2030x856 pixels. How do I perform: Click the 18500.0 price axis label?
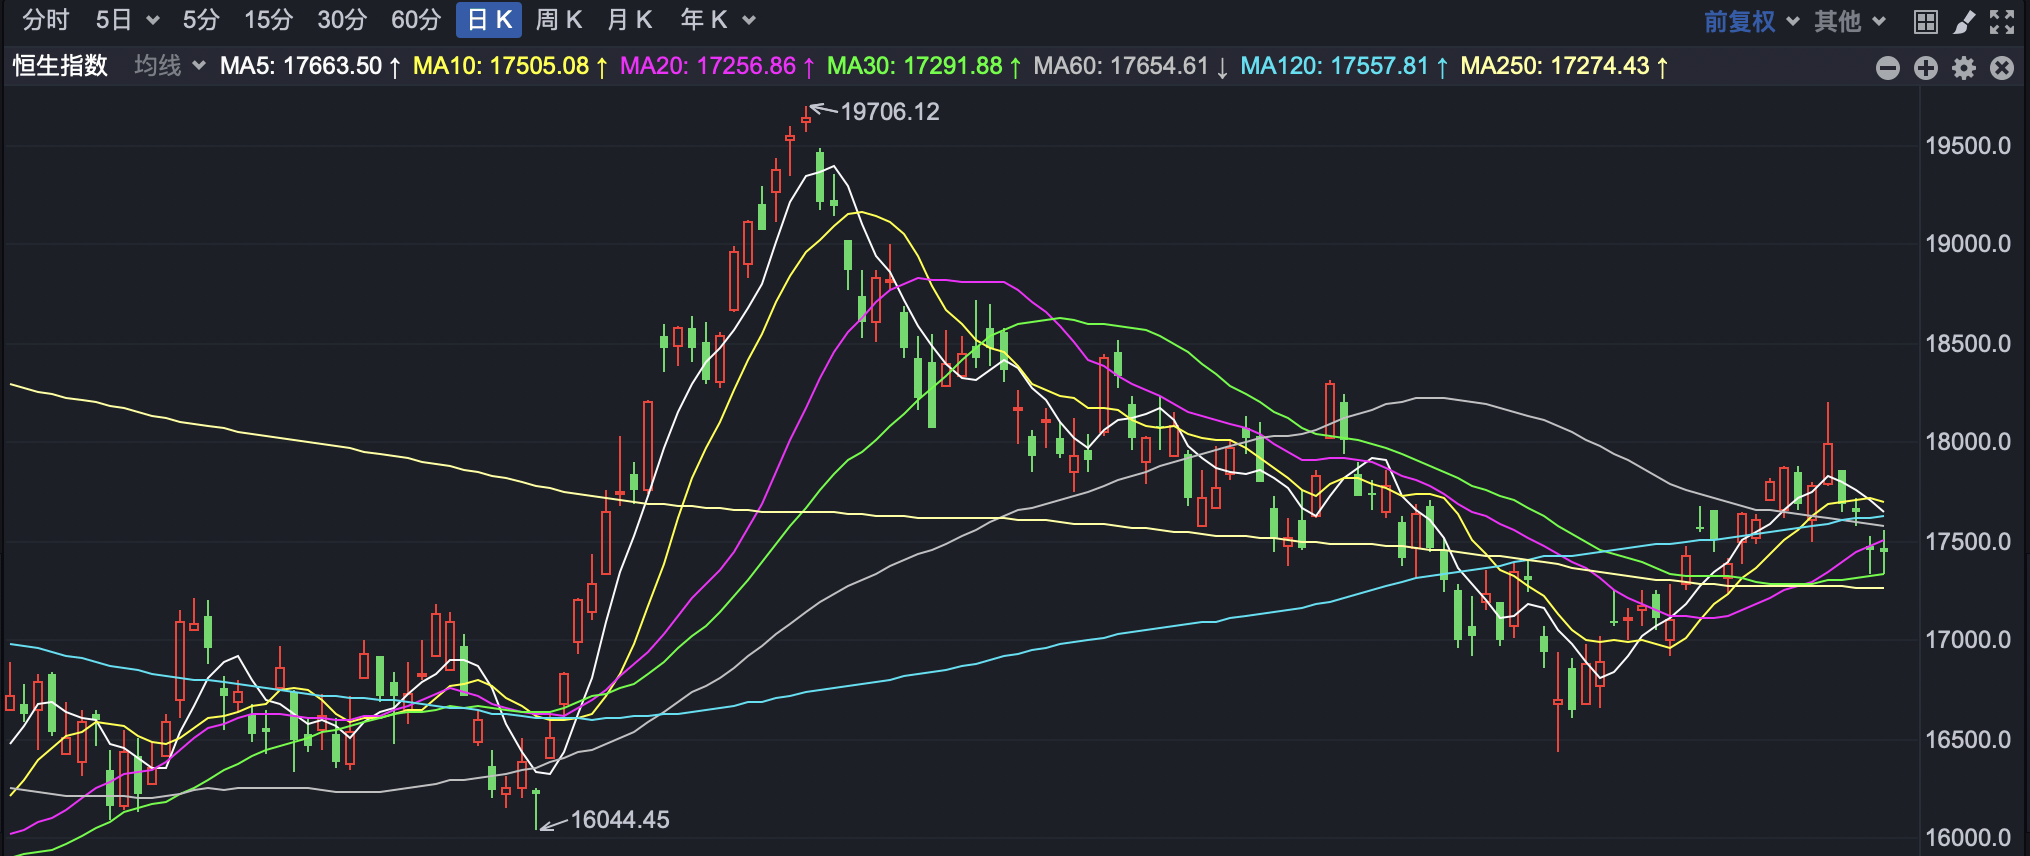point(1968,344)
